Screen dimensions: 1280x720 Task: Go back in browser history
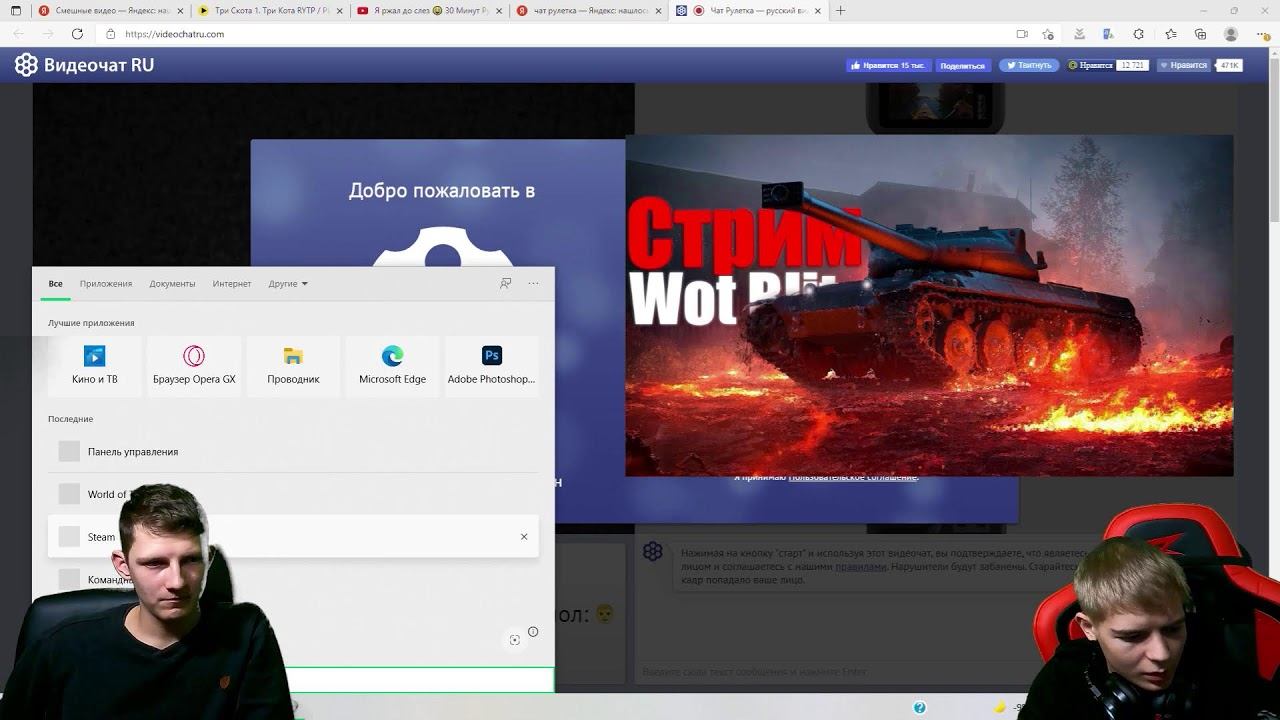pos(19,34)
